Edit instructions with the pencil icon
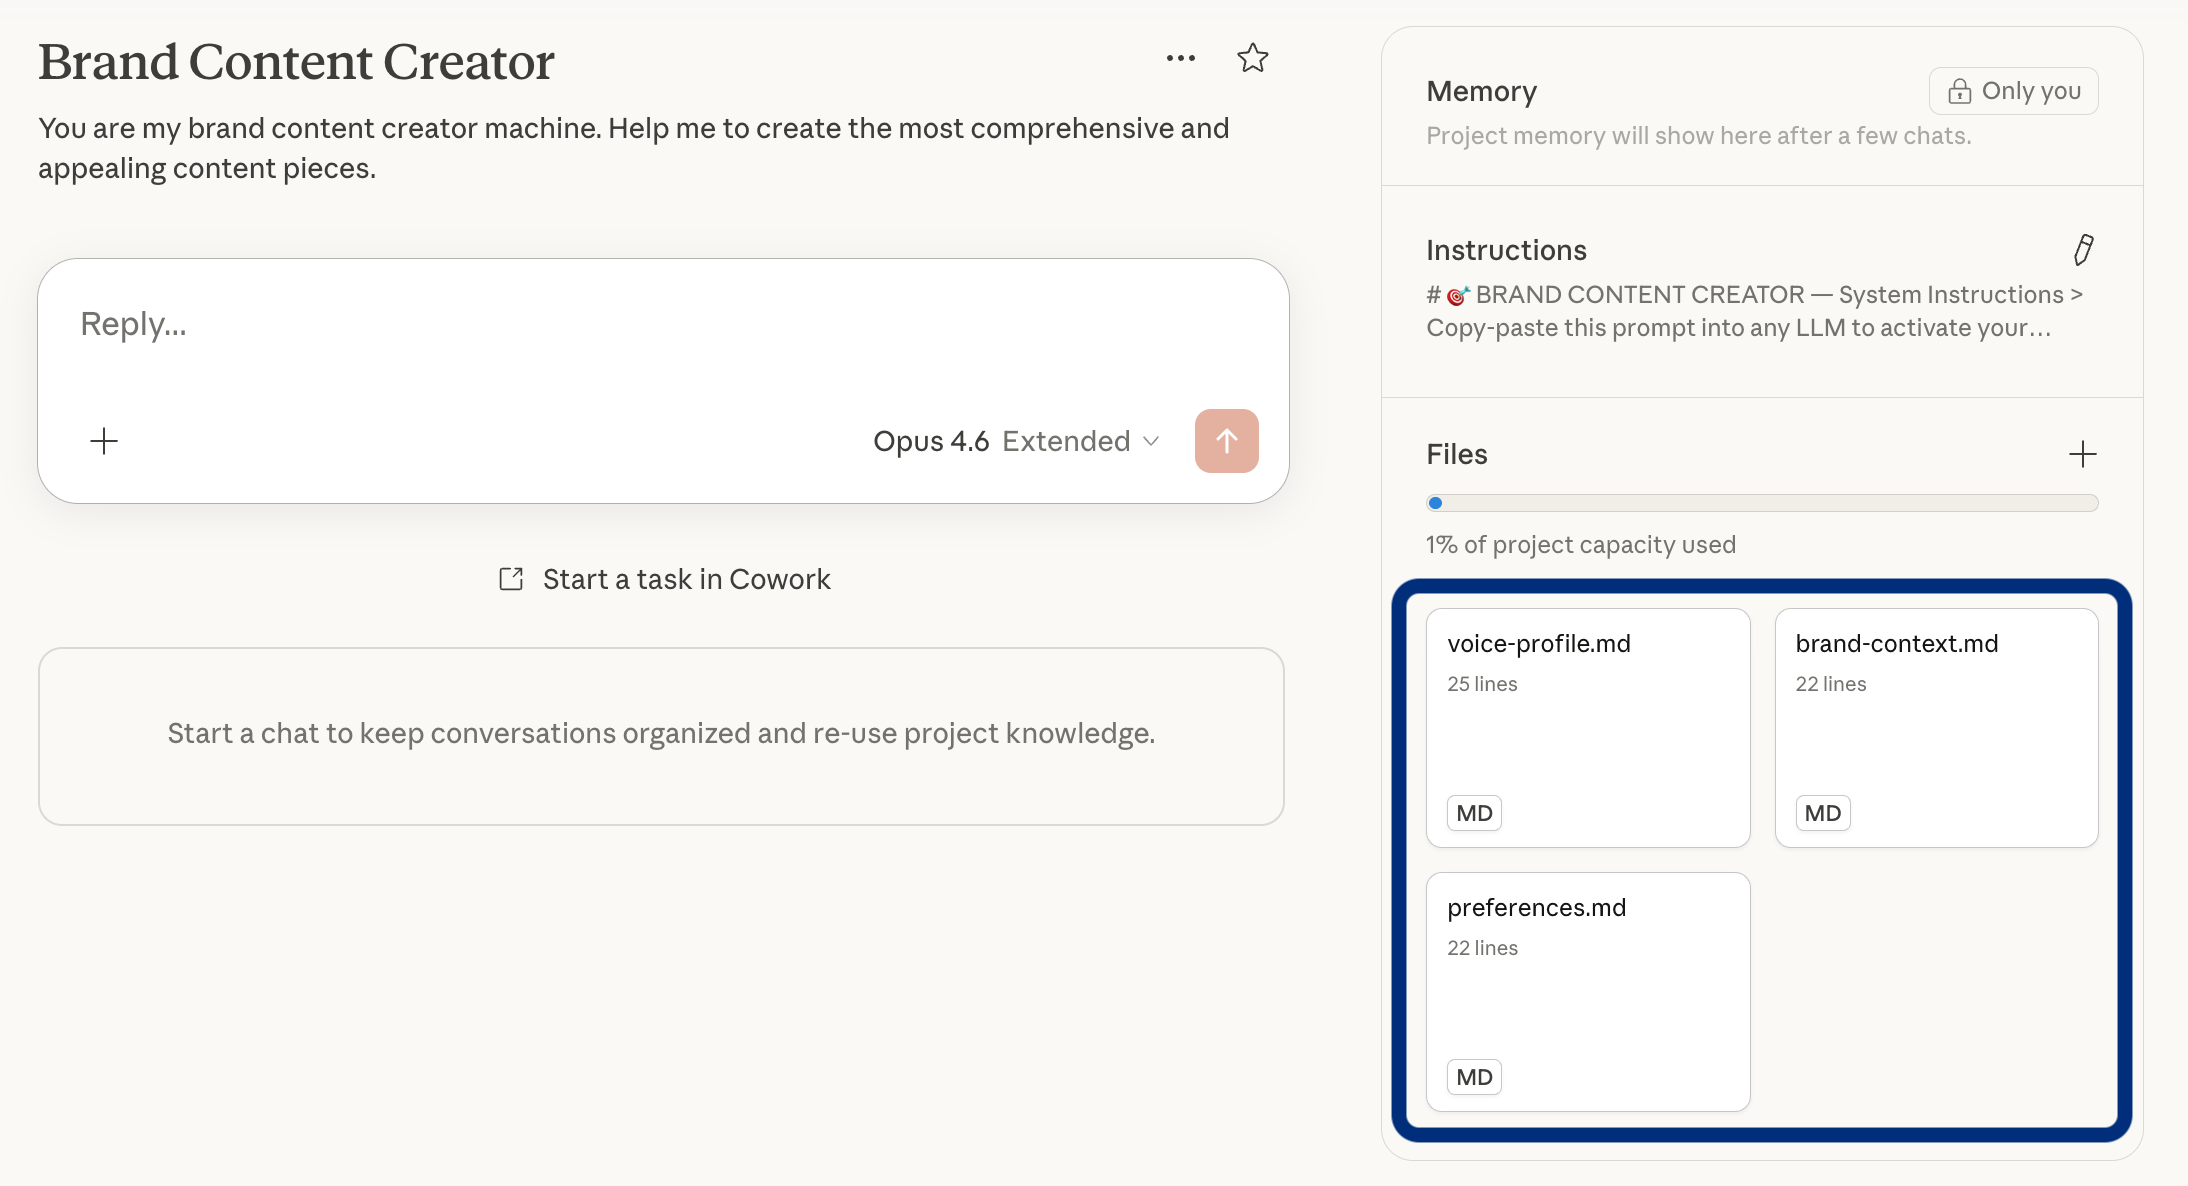This screenshot has height=1186, width=2188. [x=2083, y=250]
